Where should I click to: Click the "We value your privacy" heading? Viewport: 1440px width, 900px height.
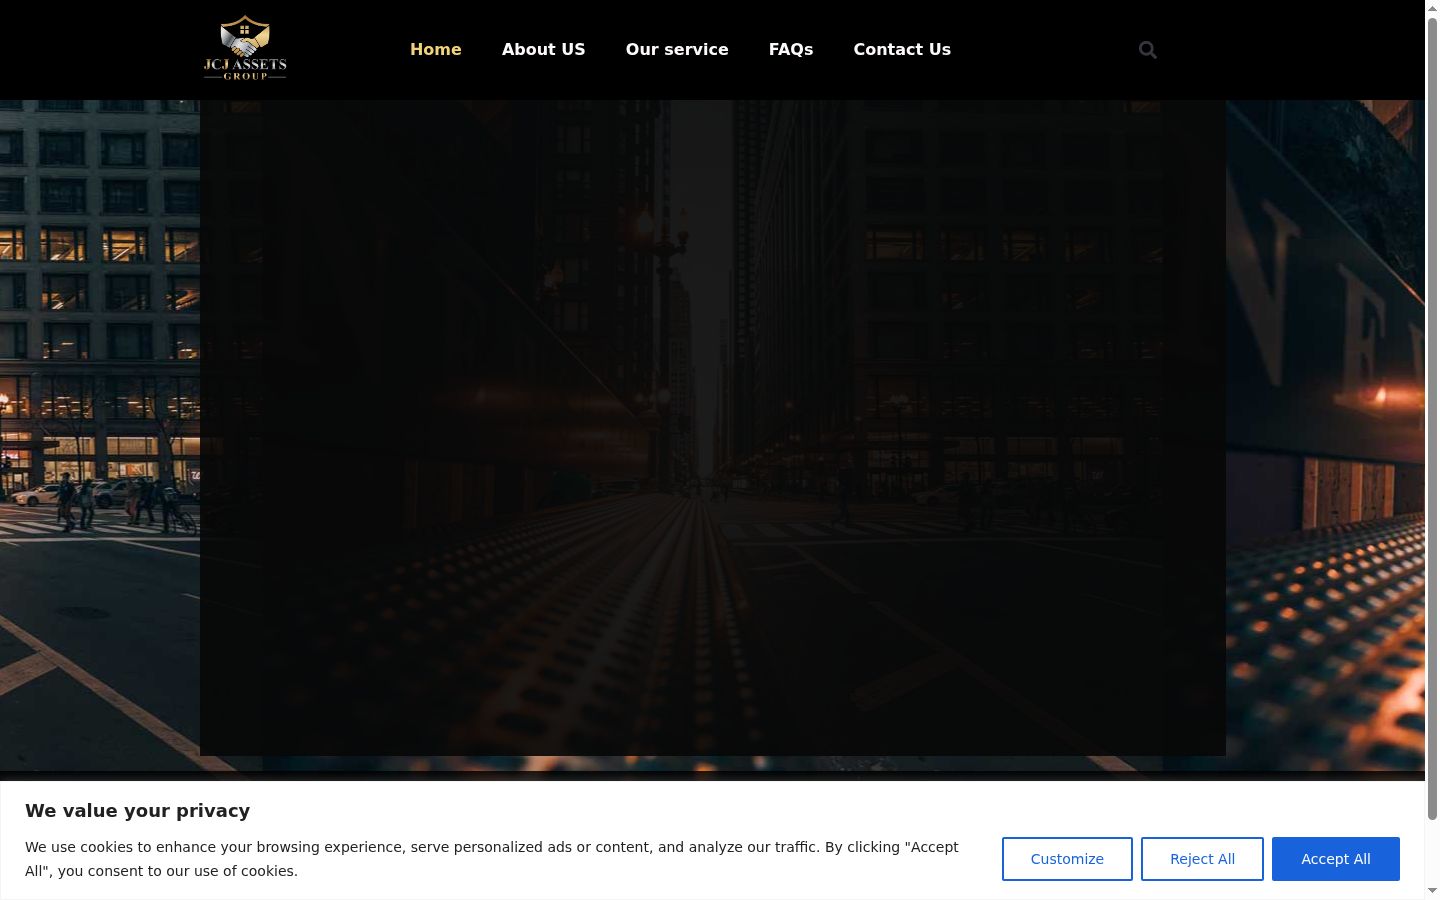(137, 811)
